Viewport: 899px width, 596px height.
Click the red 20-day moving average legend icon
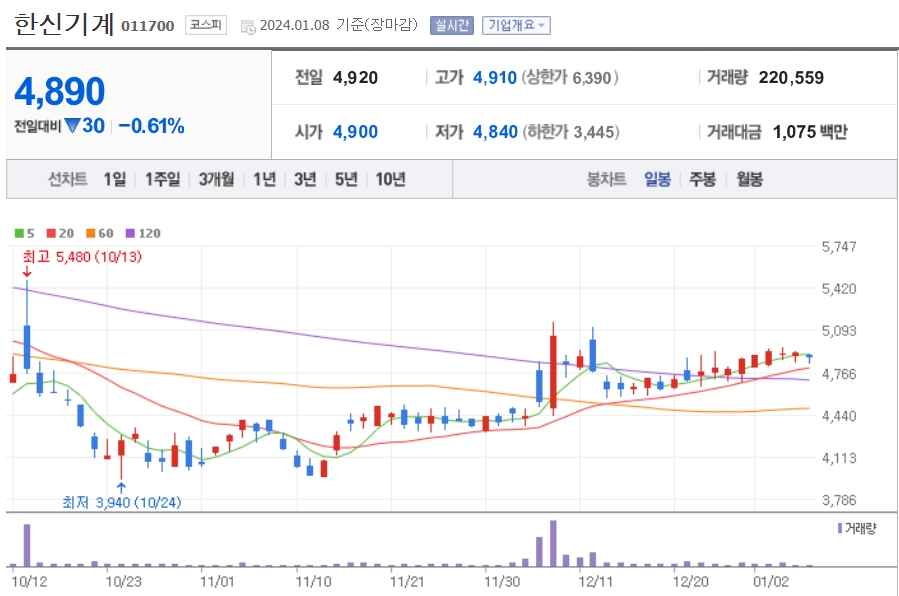tap(50, 232)
